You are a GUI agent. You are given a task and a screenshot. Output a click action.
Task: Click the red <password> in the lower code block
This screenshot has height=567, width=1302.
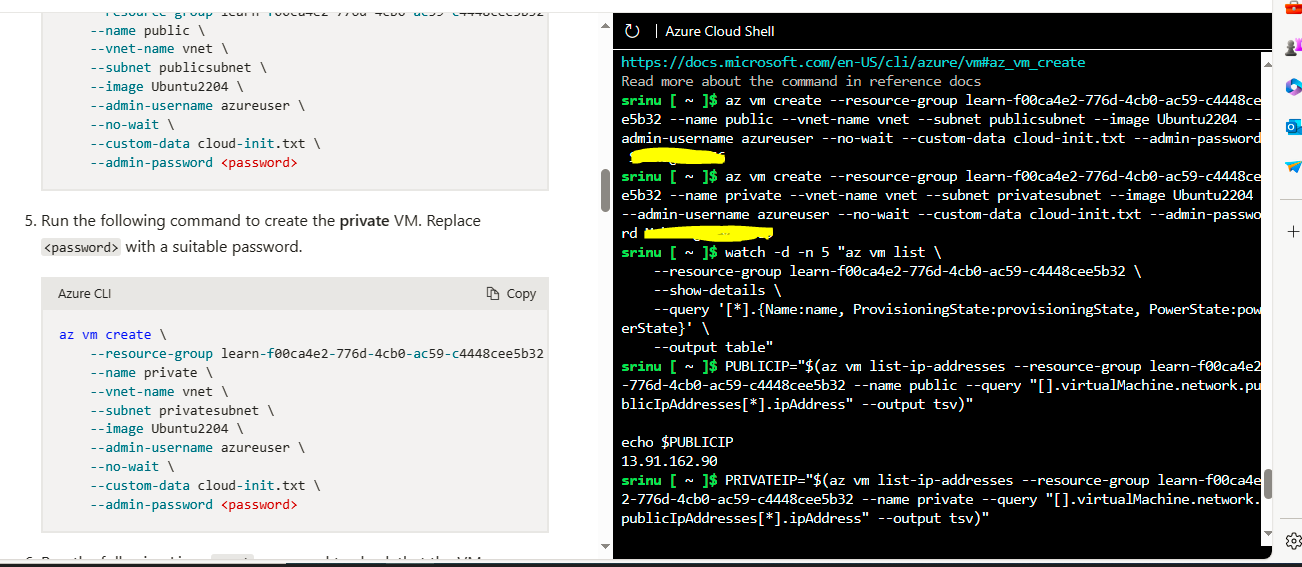click(x=259, y=505)
